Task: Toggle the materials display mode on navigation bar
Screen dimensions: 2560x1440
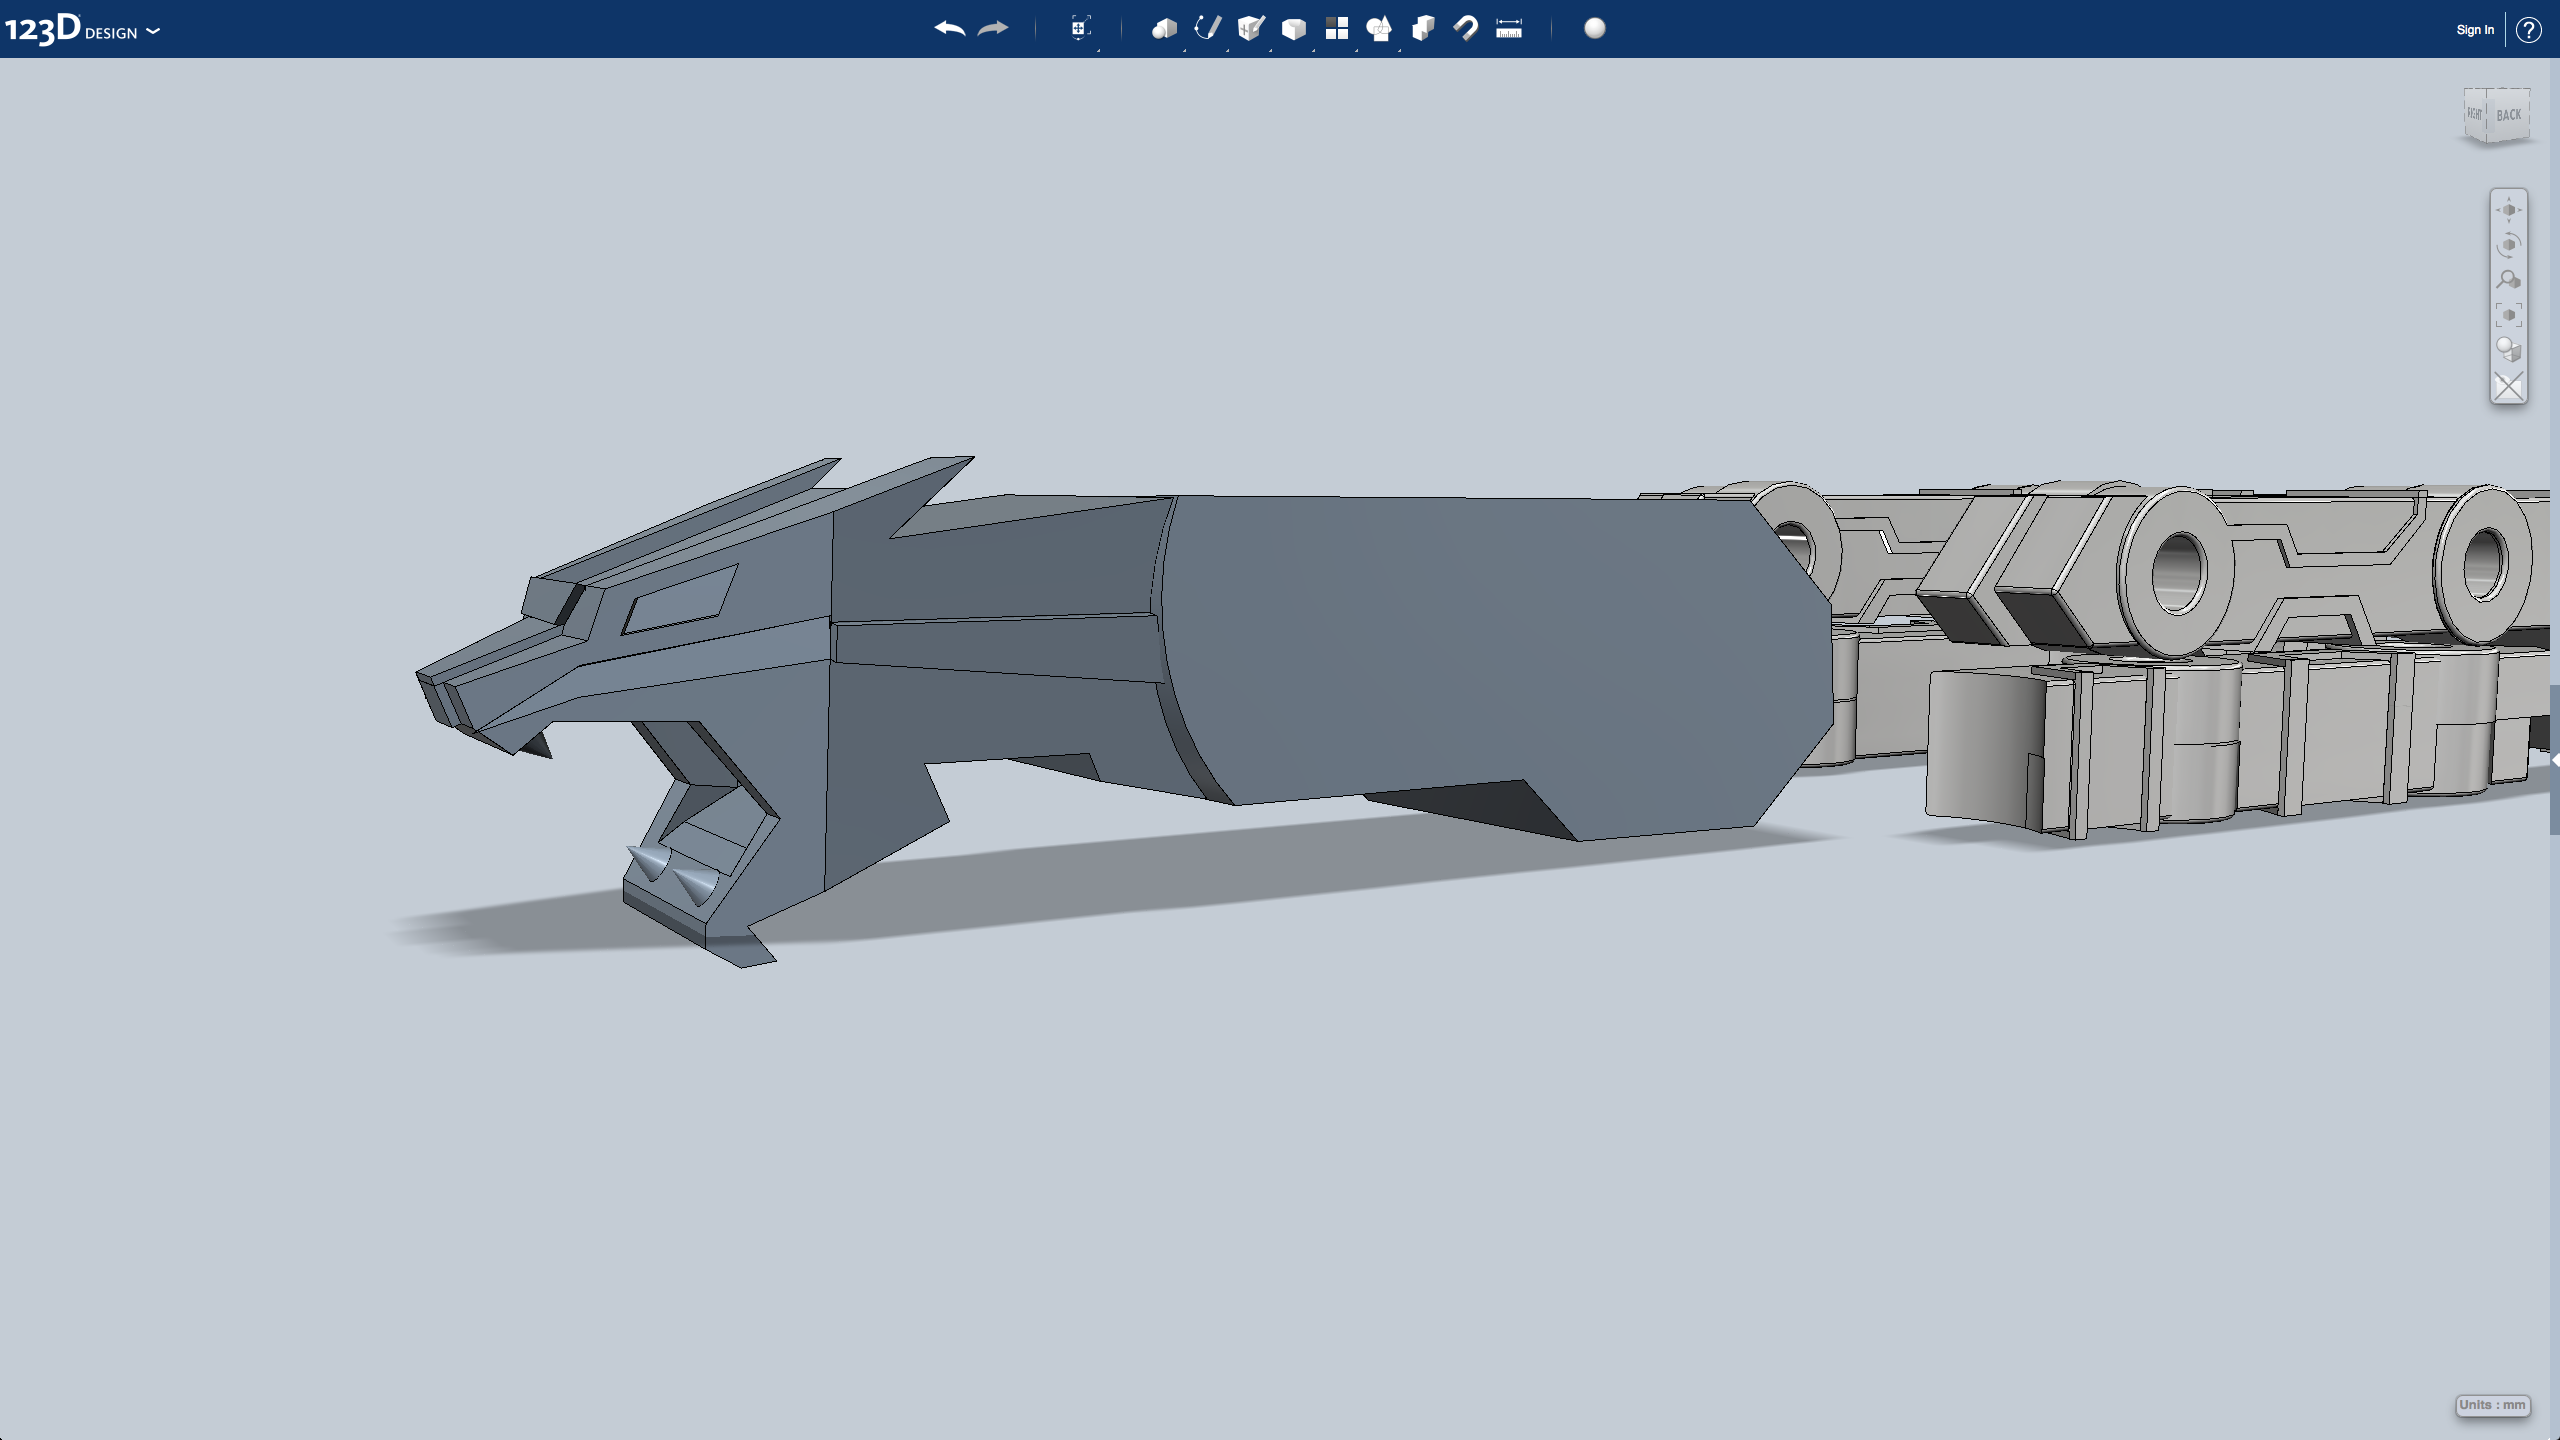Action: click(x=2510, y=348)
